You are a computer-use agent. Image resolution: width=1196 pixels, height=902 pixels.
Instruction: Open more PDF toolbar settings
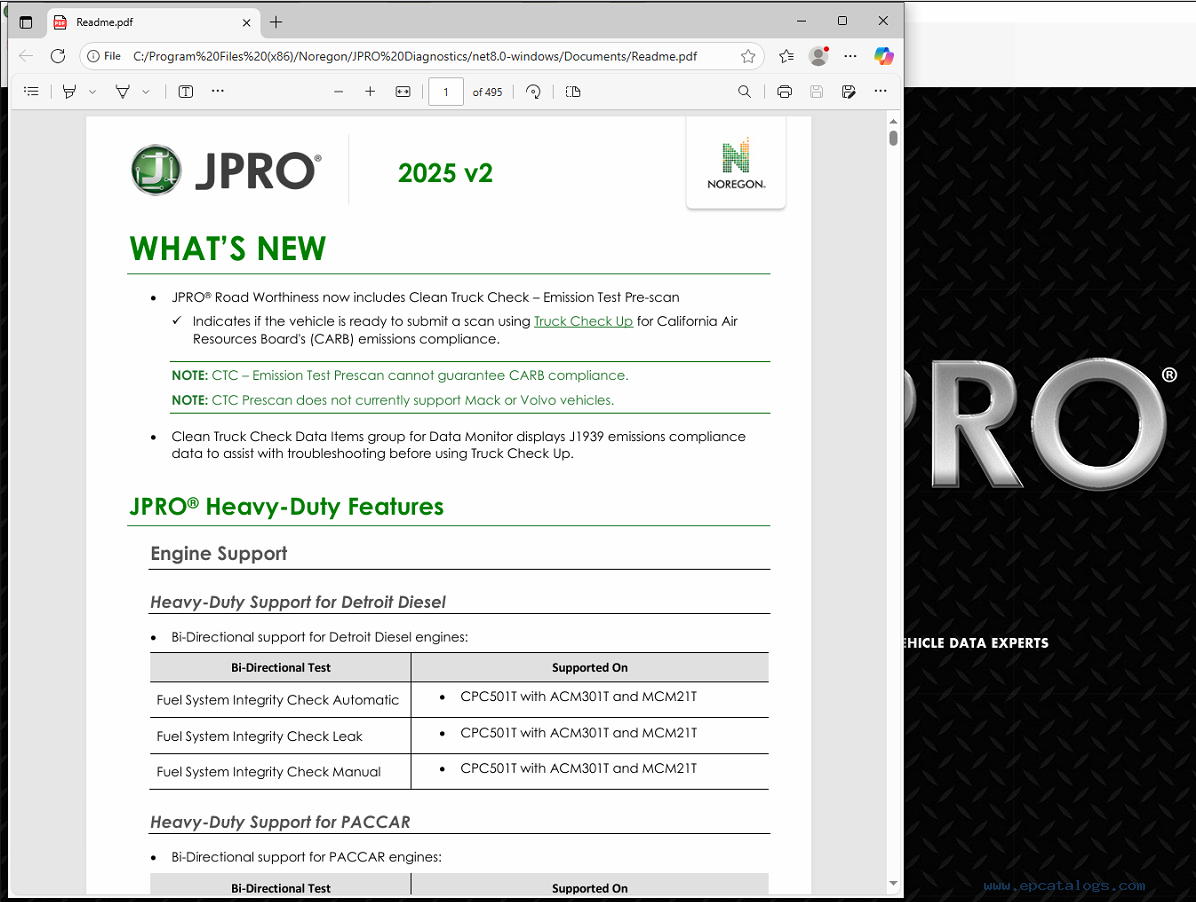coord(880,91)
